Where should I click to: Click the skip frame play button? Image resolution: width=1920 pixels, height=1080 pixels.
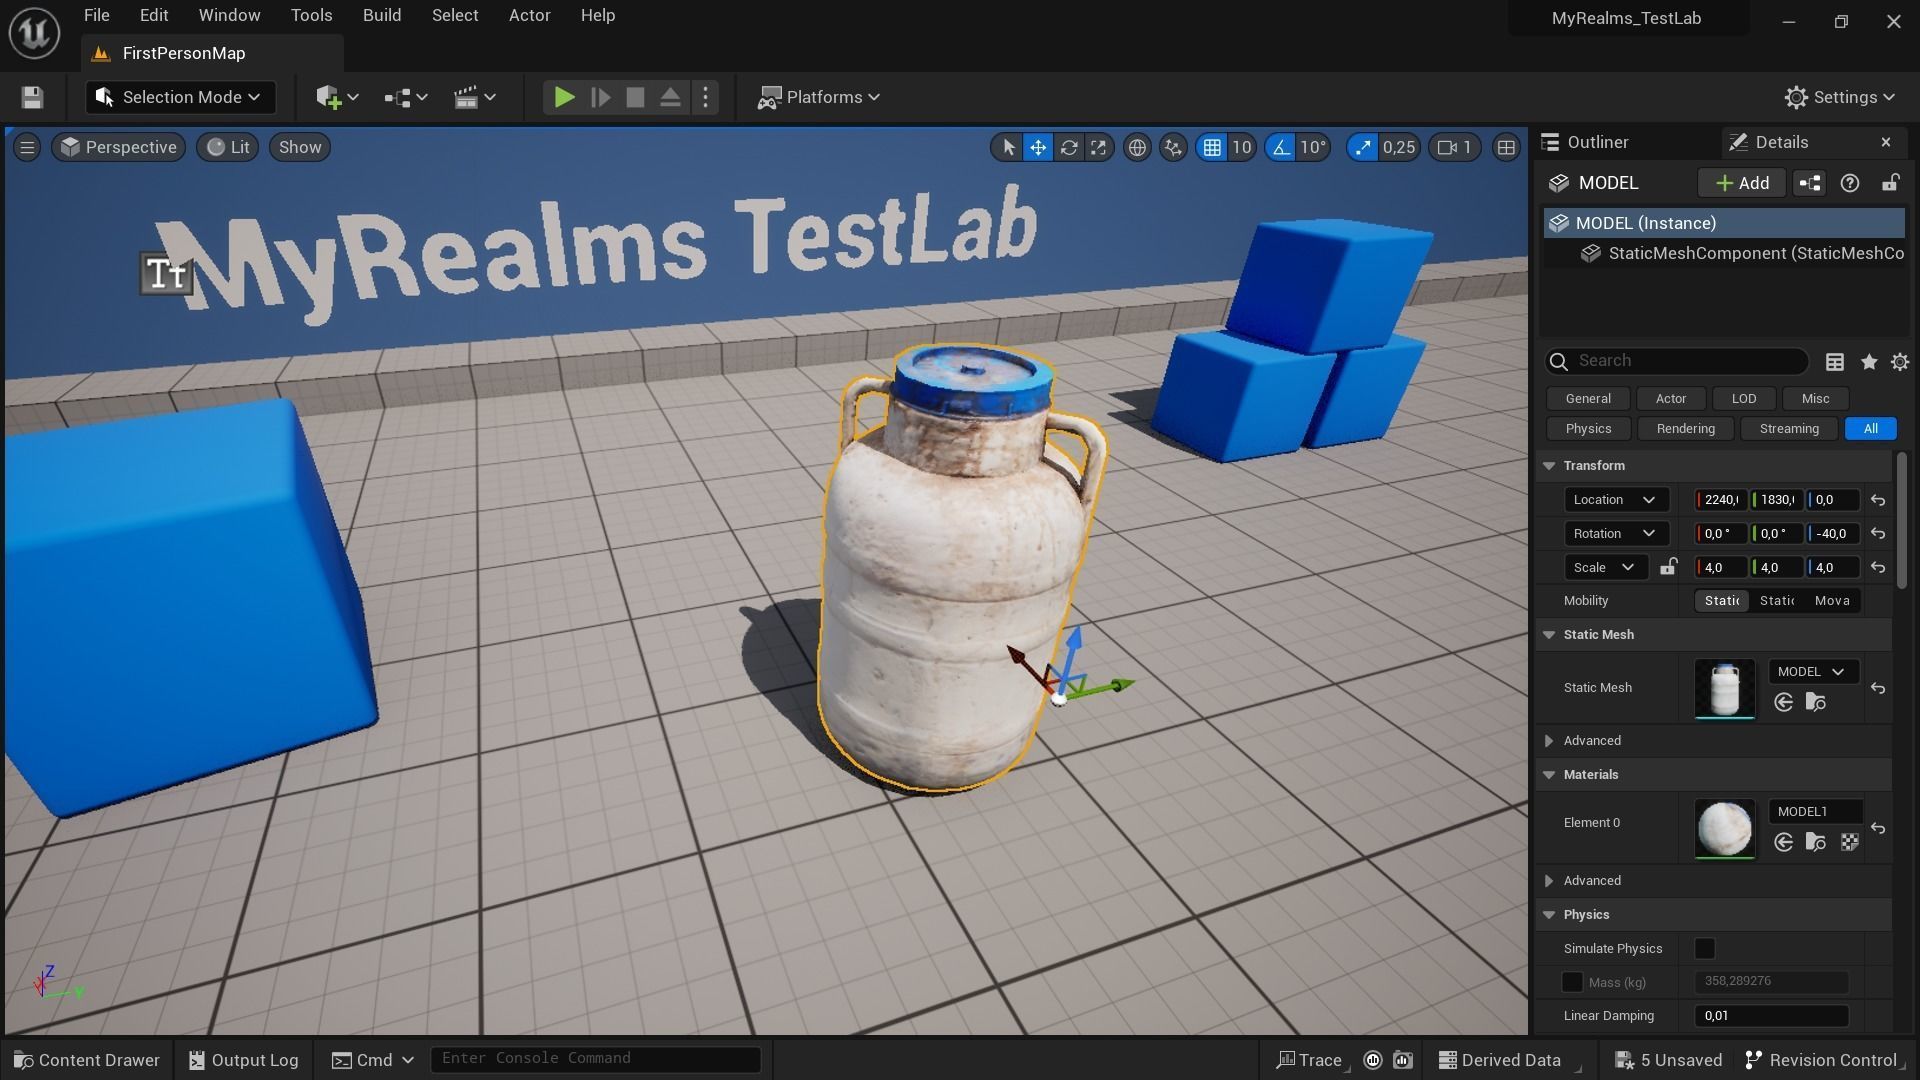coord(600,97)
